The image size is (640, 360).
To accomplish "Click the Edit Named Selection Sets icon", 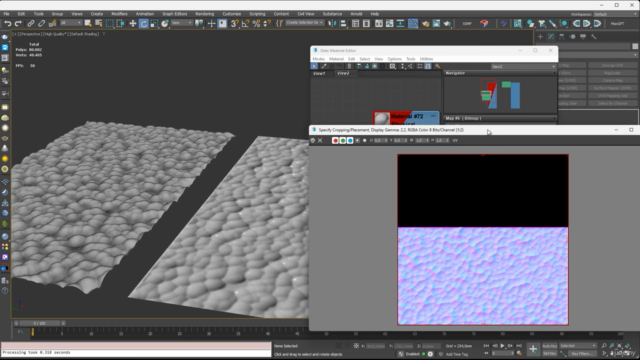I will pos(280,24).
